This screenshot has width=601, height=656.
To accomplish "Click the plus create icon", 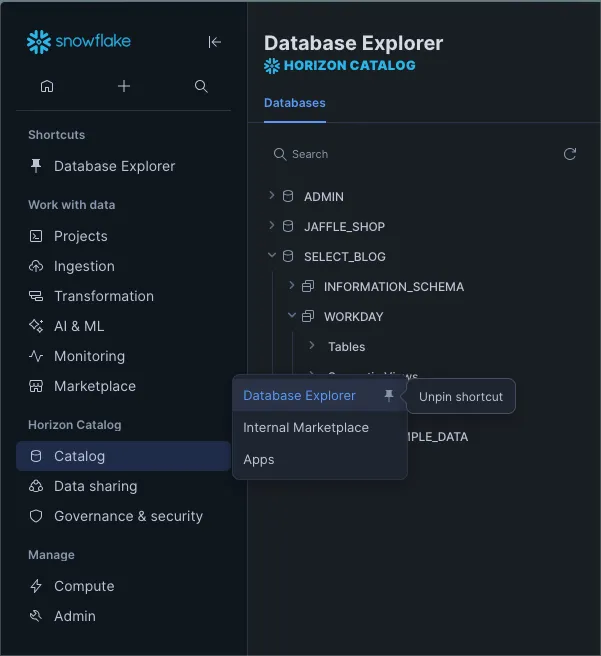I will click(124, 86).
